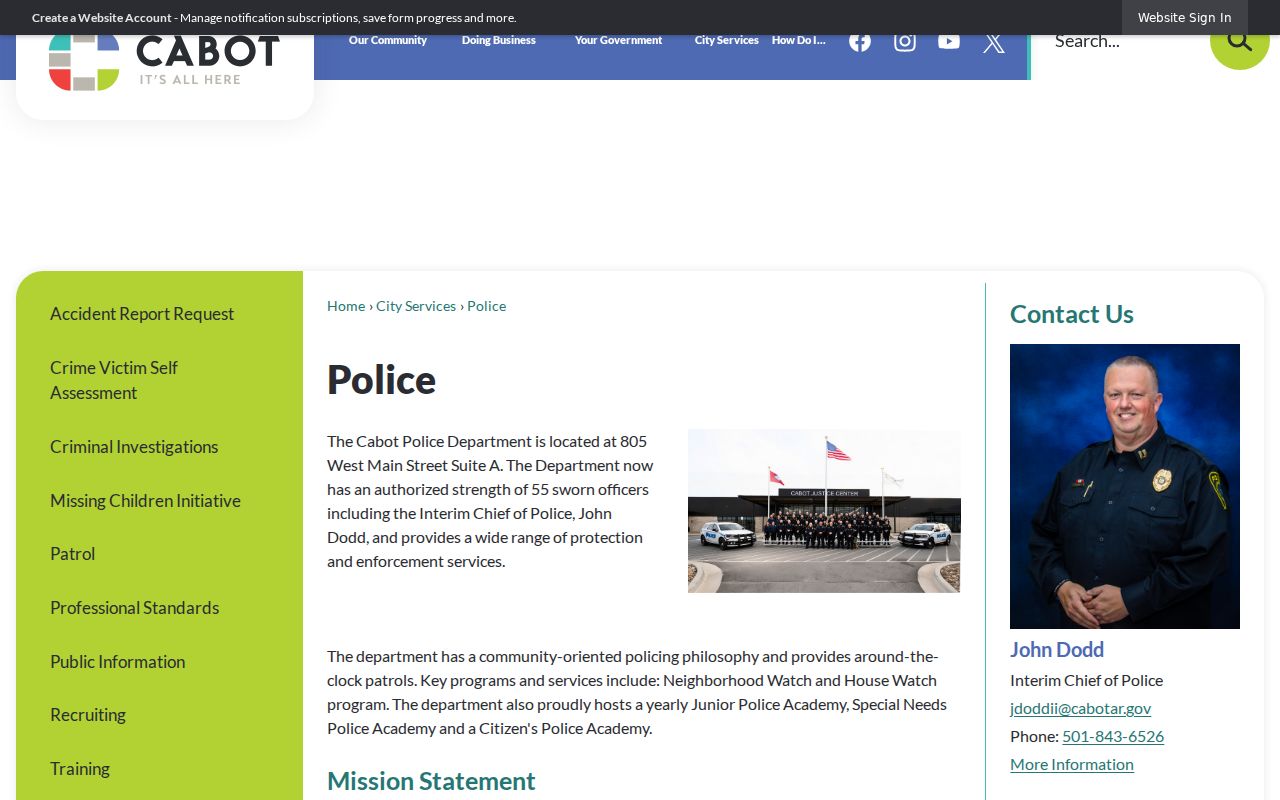
Task: Open Accident Report Request sidebar item
Action: (x=142, y=314)
